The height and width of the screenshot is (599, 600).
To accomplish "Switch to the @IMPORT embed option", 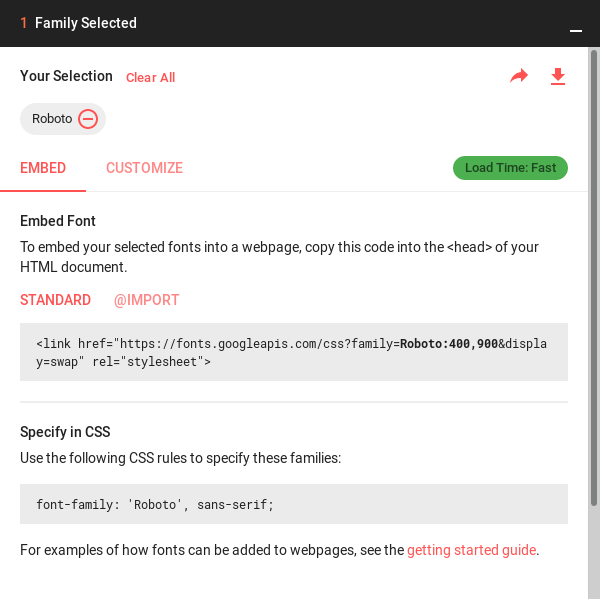I will point(147,300).
